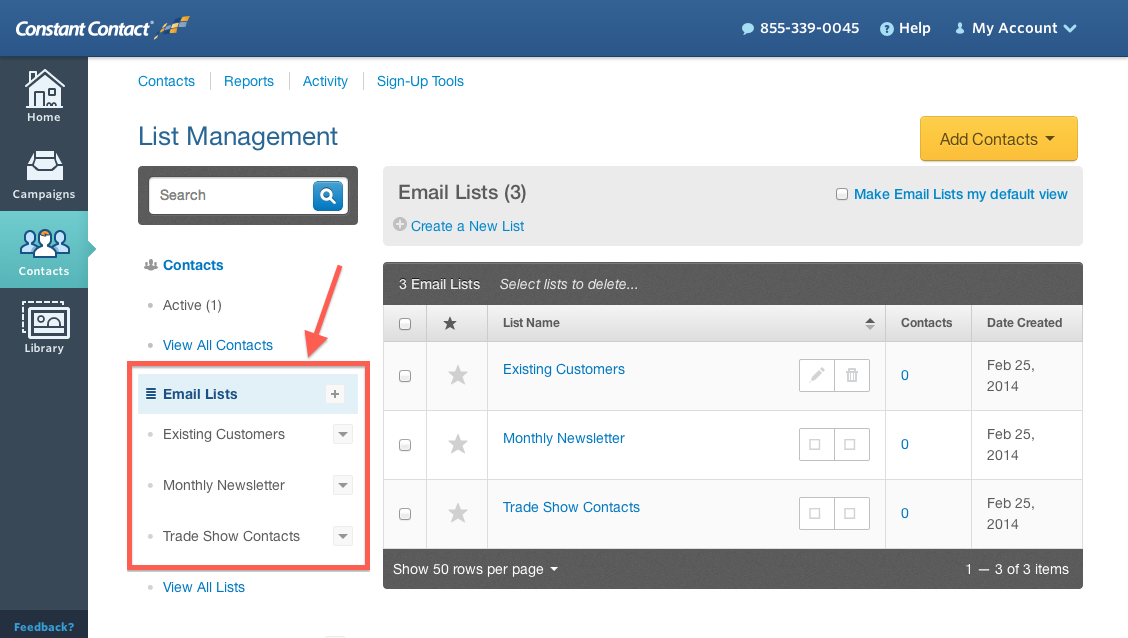Click the Create a New List link
Screen dimensions: 1128x638
468,226
